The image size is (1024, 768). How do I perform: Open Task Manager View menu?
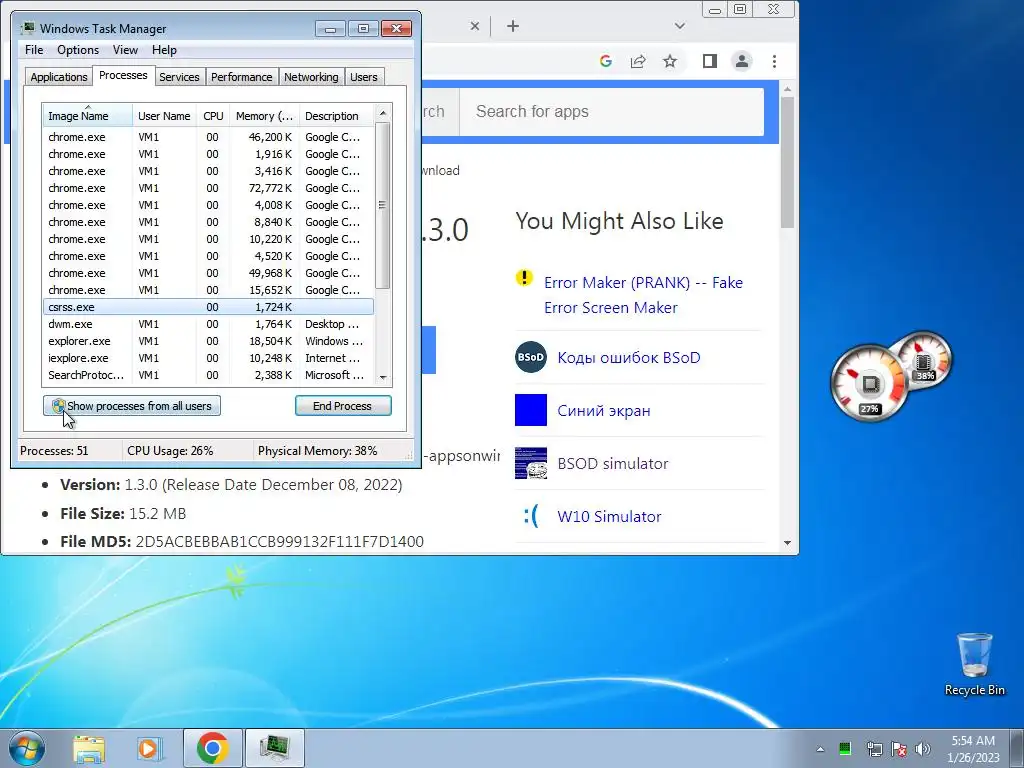click(x=125, y=50)
